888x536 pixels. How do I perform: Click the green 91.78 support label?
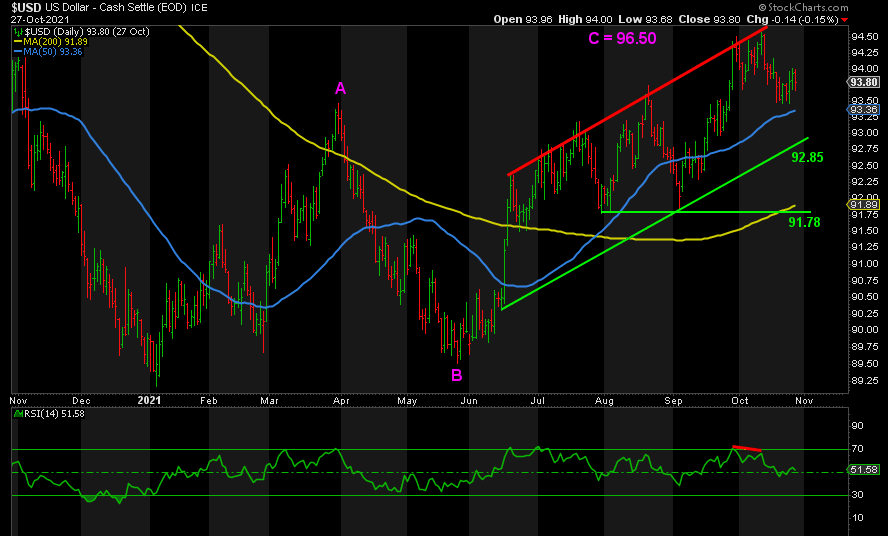[x=804, y=222]
